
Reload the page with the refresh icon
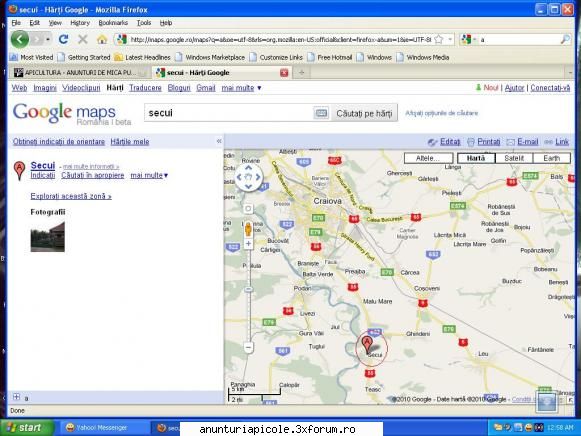tap(63, 39)
